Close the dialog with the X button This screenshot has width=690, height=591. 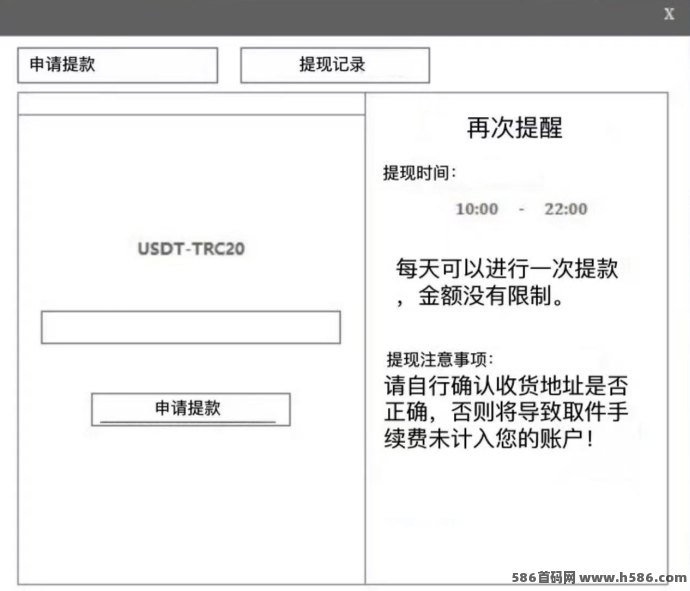(669, 14)
